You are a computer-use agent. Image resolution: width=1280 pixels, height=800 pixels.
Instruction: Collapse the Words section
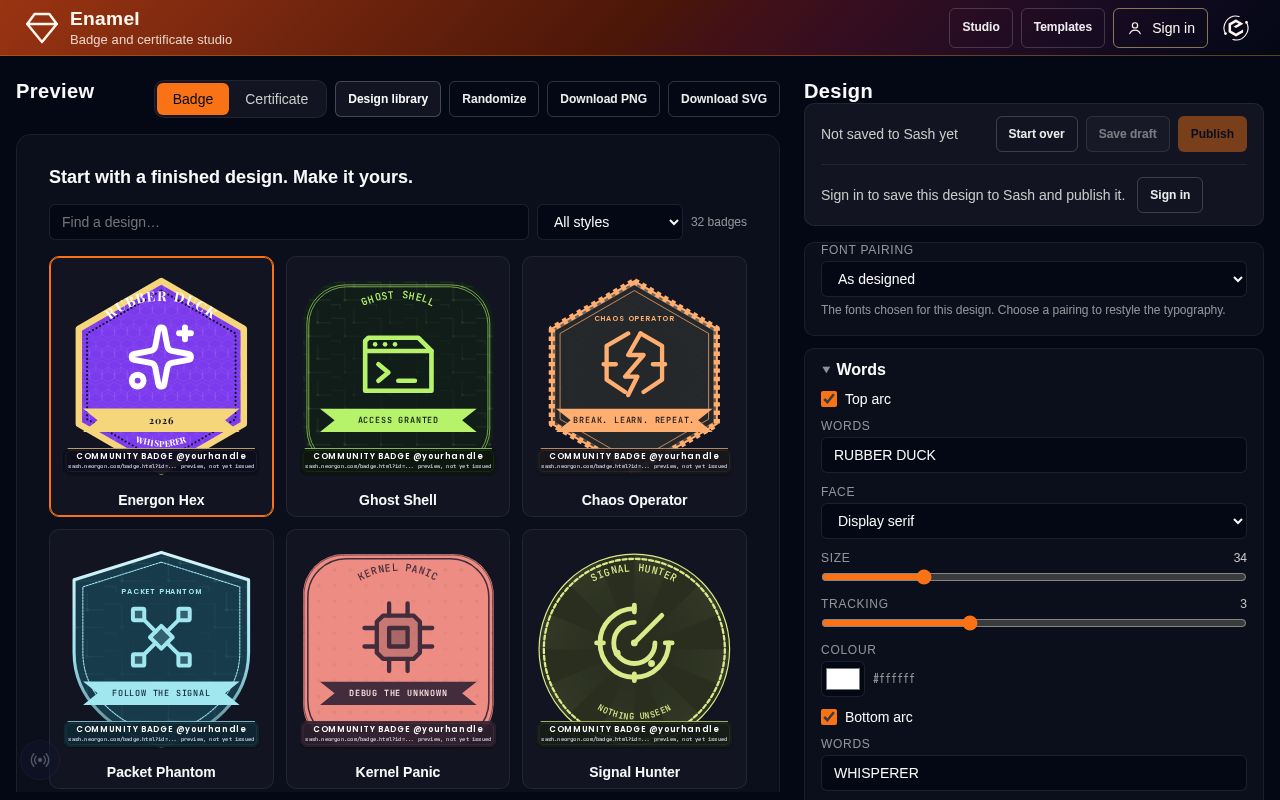(853, 369)
